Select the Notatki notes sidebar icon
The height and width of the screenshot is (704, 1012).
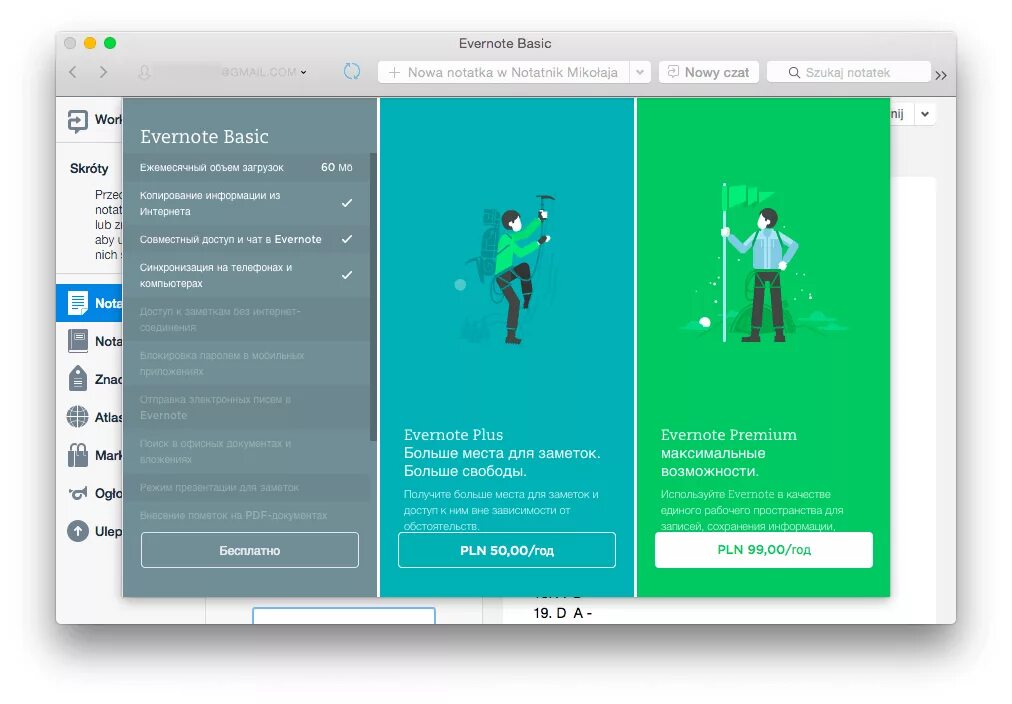77,303
